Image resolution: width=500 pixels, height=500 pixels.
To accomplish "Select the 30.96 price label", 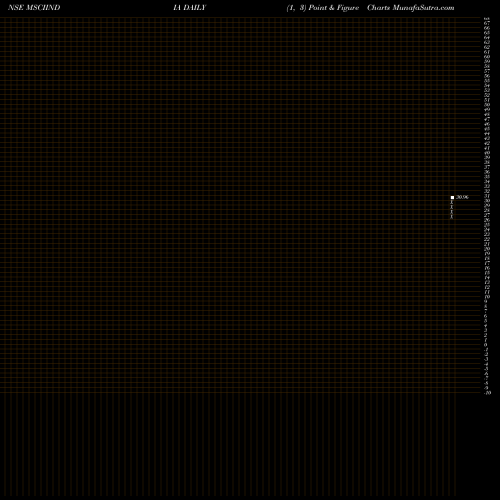I will 462,197.
